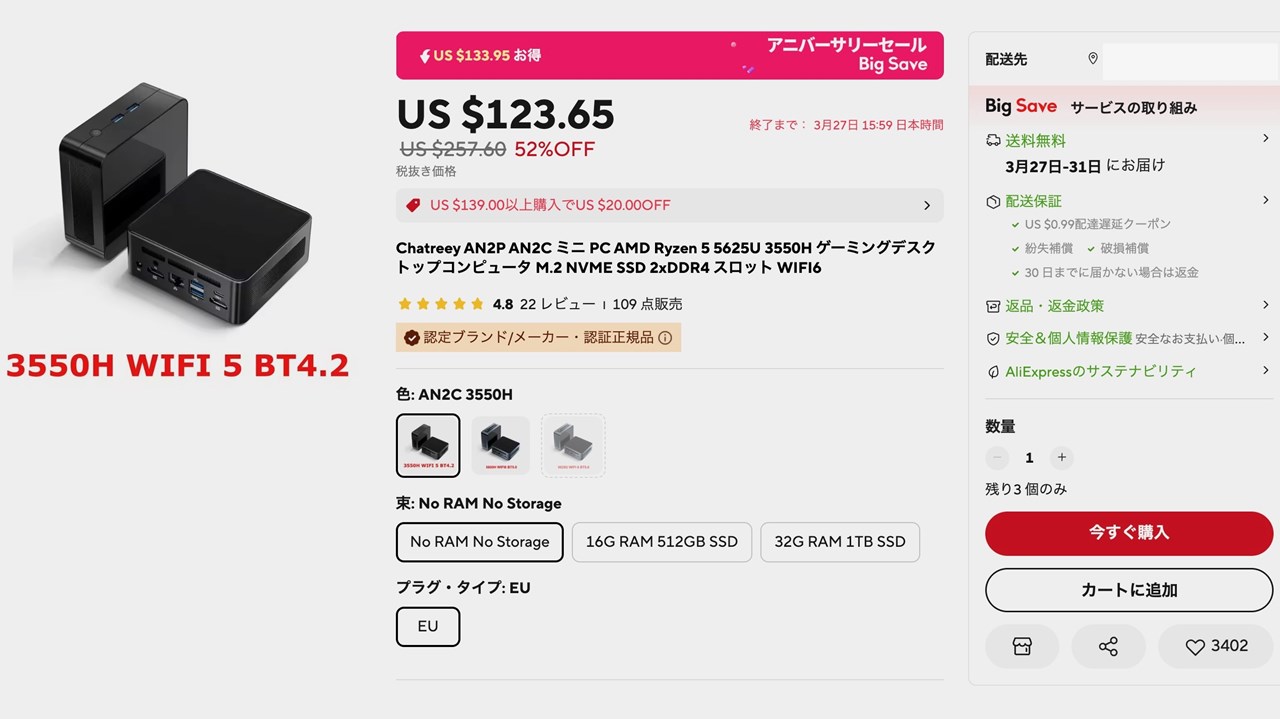Expand the 返品・返金政策 section chevron
1280x719 pixels.
click(1265, 306)
